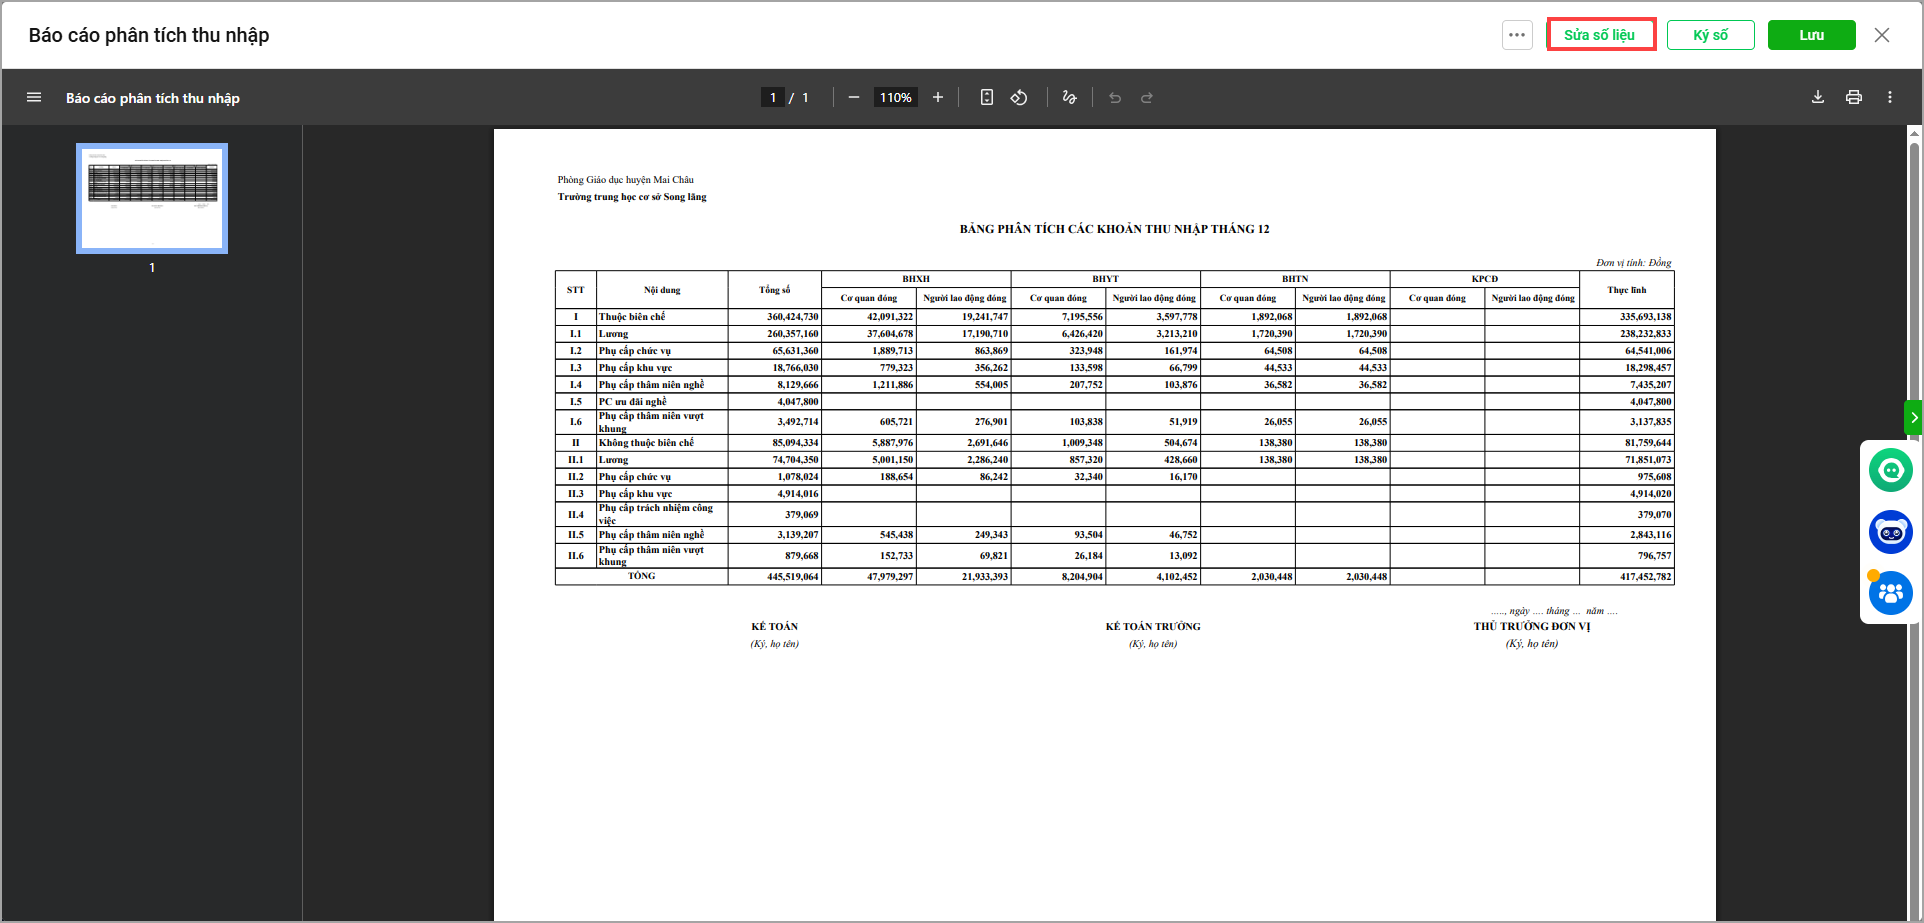Rotate the document counterclockwise
The height and width of the screenshot is (923, 1924).
point(1019,97)
